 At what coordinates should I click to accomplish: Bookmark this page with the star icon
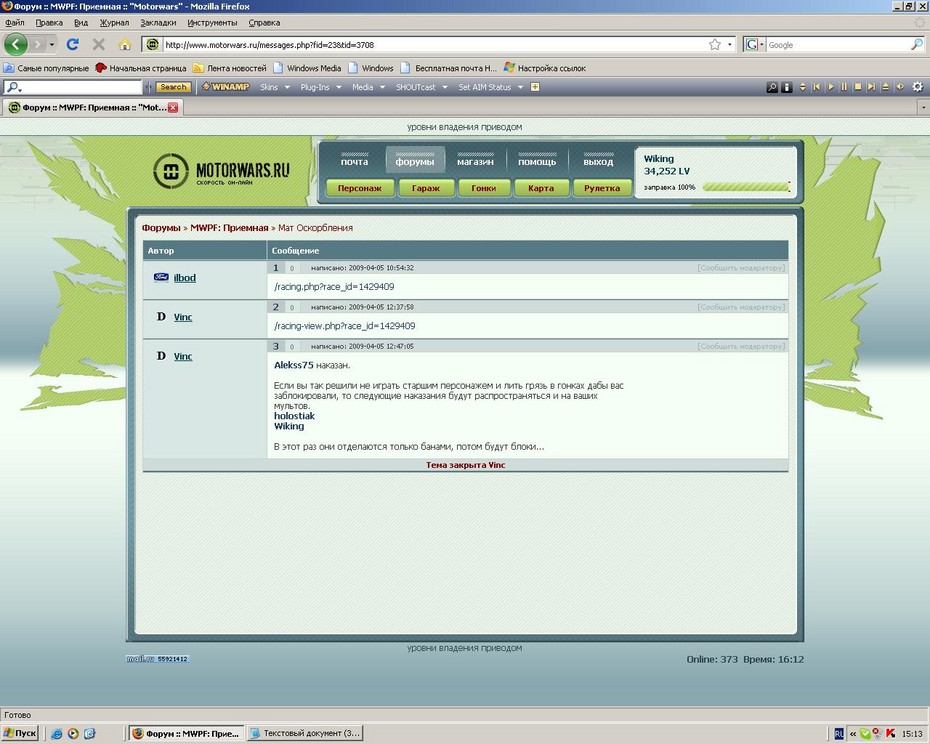715,44
